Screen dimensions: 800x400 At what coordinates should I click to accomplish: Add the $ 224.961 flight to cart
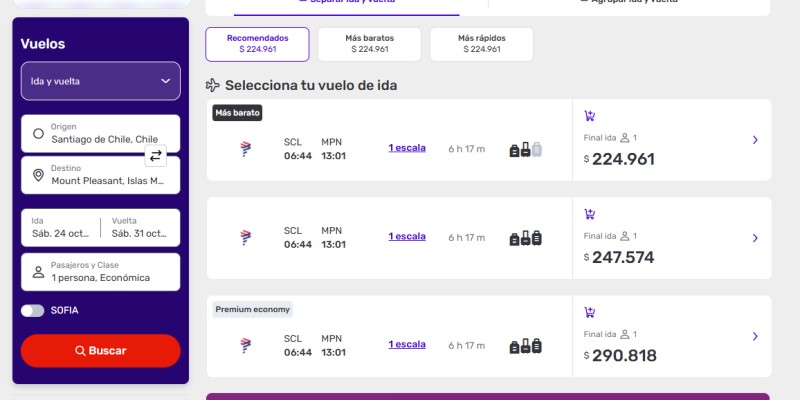(590, 116)
